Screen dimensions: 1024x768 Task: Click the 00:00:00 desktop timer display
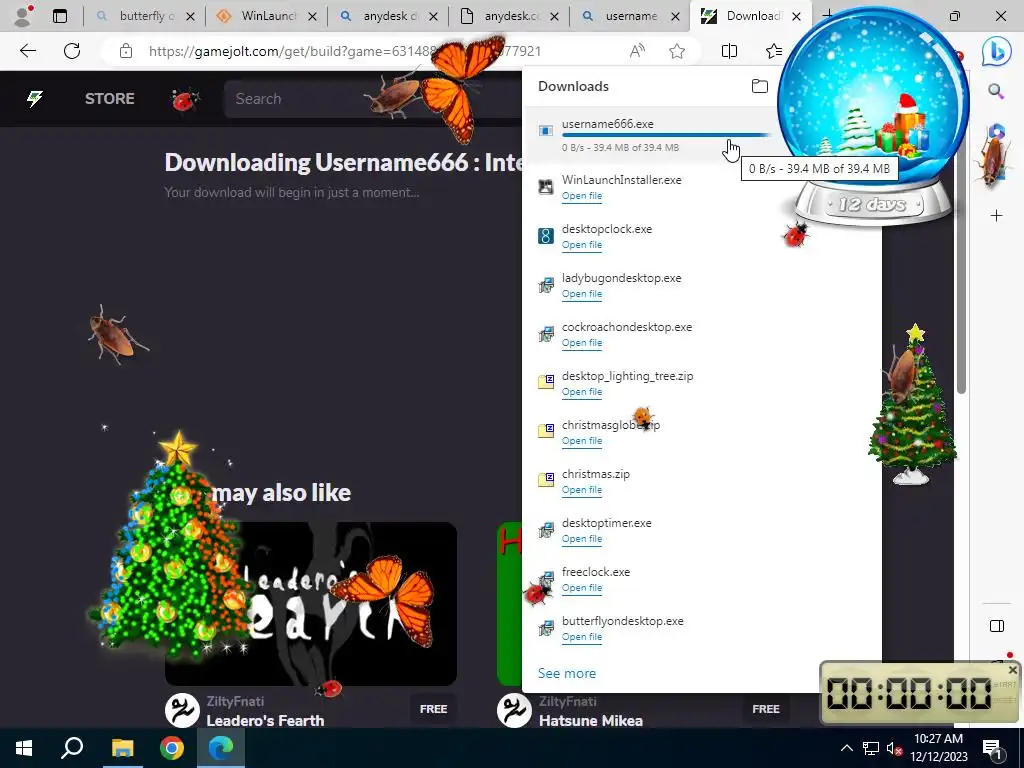point(908,693)
